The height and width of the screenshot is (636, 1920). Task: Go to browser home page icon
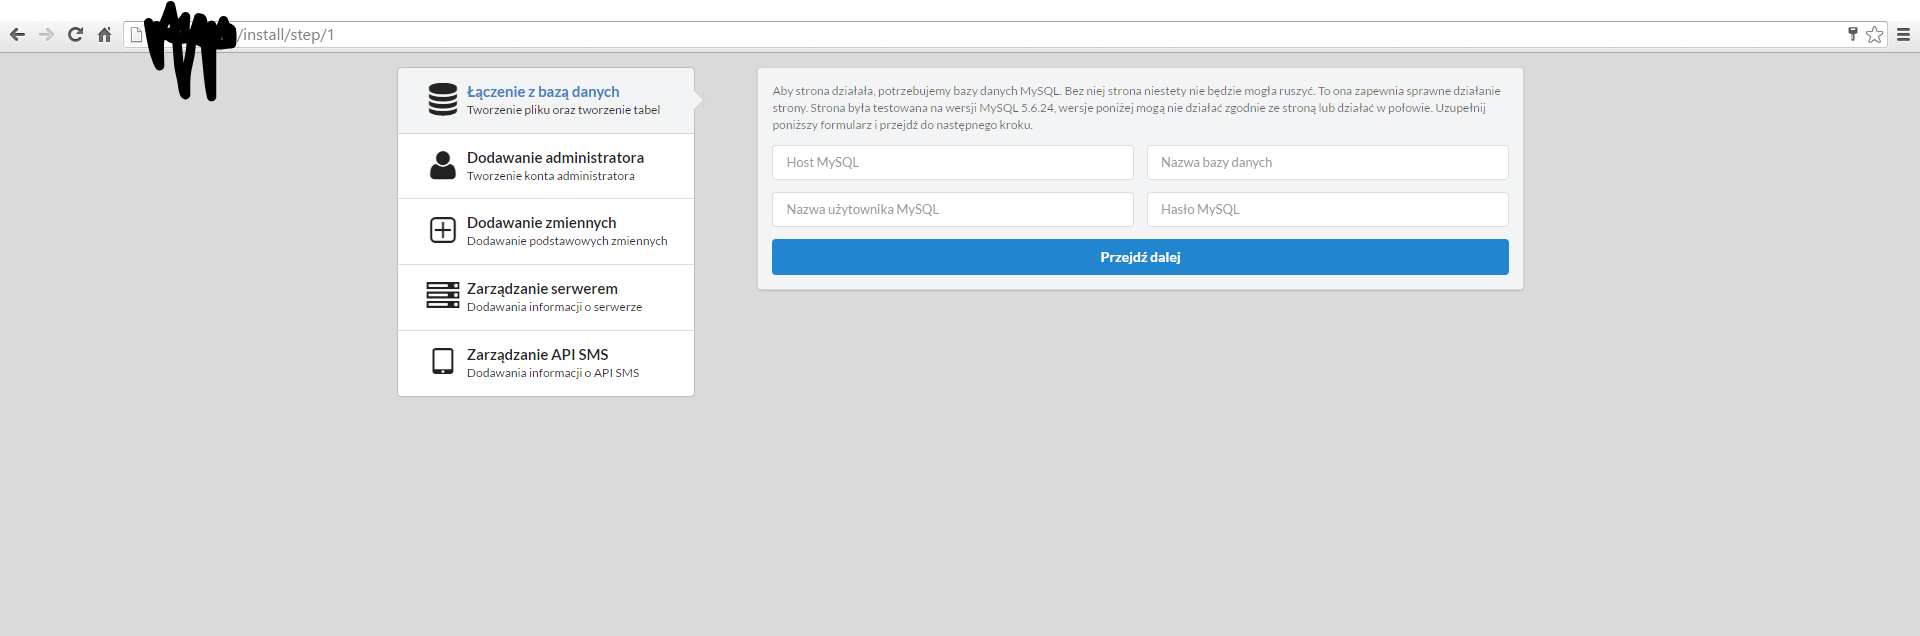tap(104, 35)
